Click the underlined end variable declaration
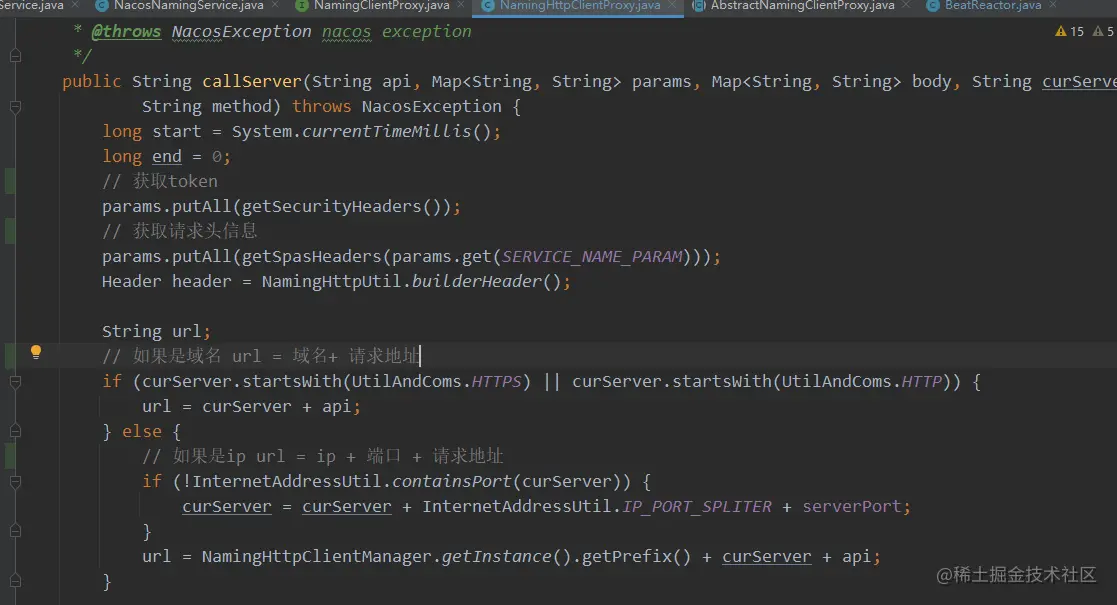 pos(167,156)
